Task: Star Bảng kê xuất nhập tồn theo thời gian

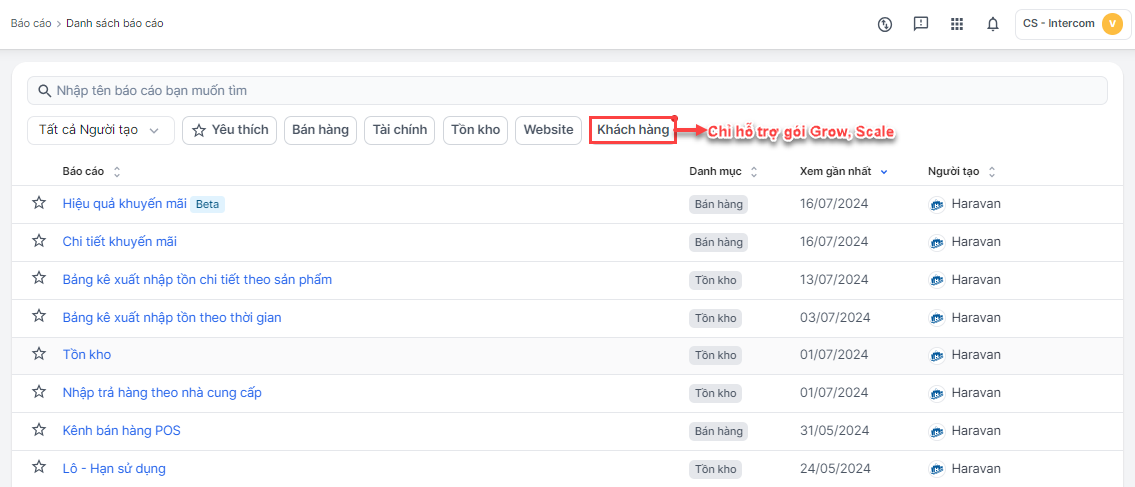Action: click(x=39, y=316)
